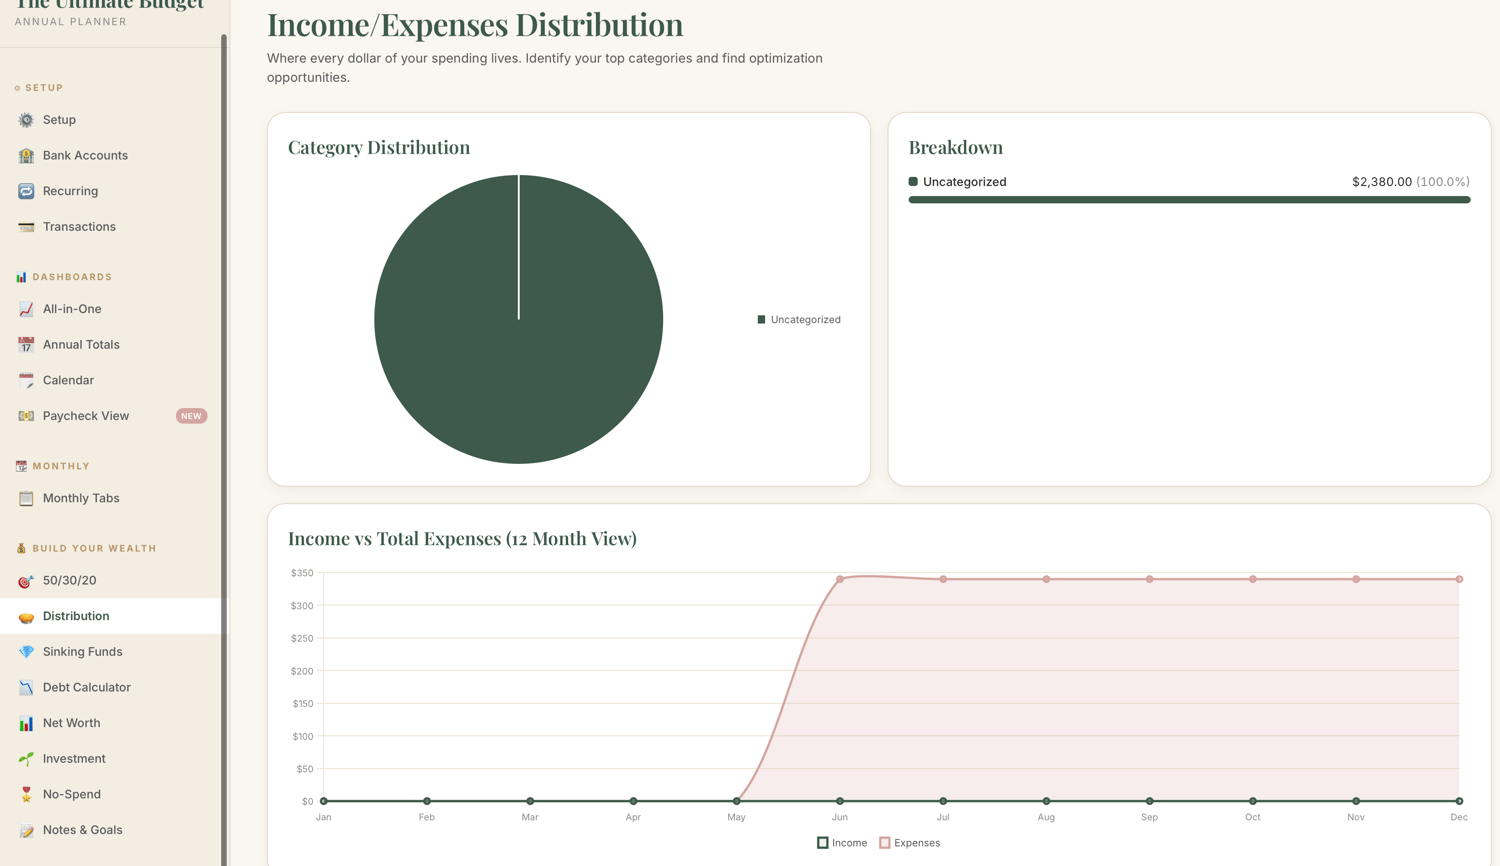This screenshot has height=866, width=1500.
Task: Open the Paycheck View dashboard
Action: [x=112, y=416]
